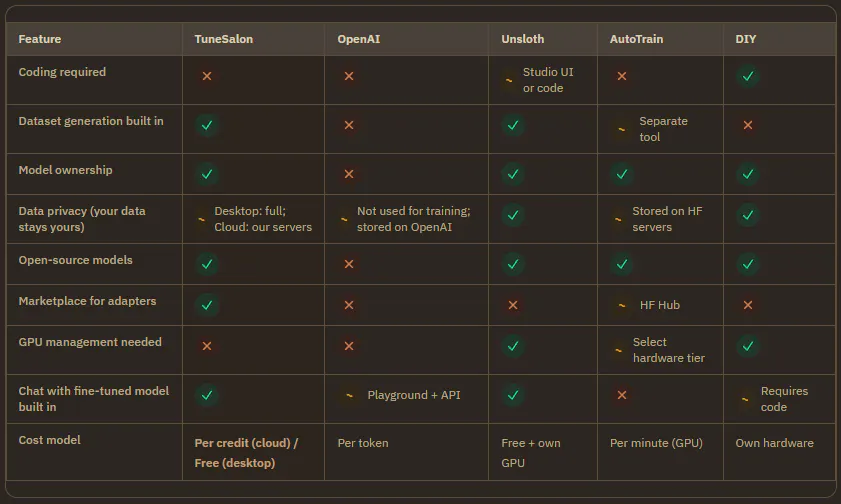841x504 pixels.
Task: Click Unsloth's checkmark in Data privacy row
Action: [x=513, y=215]
